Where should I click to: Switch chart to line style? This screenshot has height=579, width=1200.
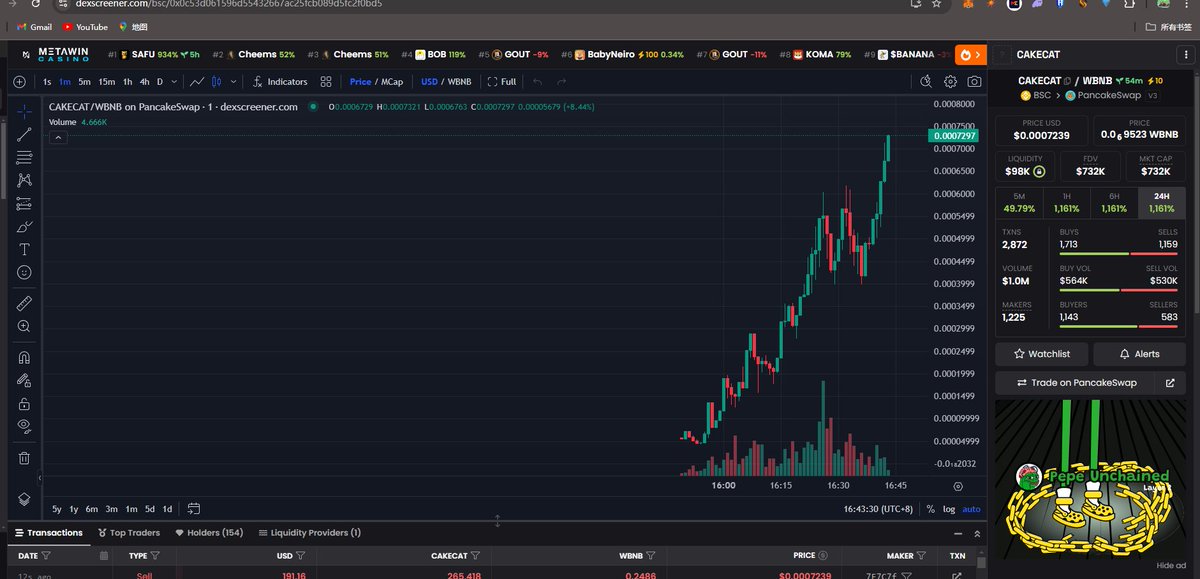[x=198, y=82]
